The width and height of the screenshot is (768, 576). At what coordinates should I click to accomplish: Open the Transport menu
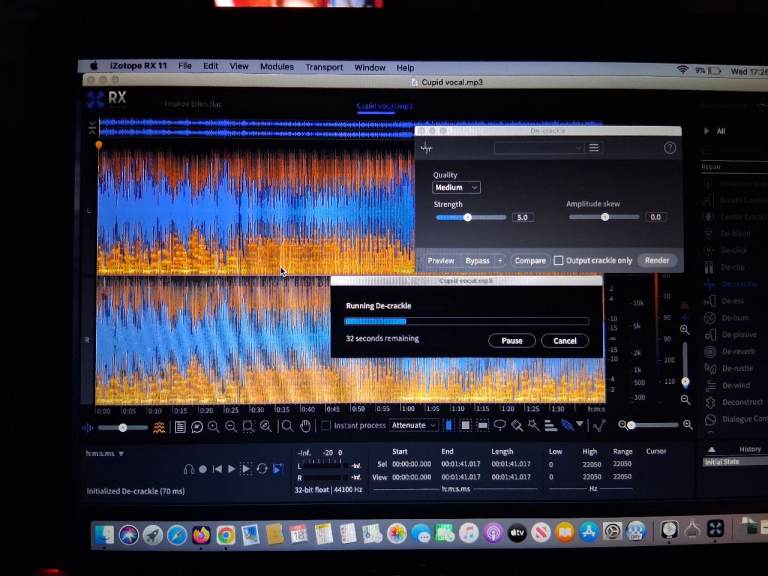(x=324, y=67)
